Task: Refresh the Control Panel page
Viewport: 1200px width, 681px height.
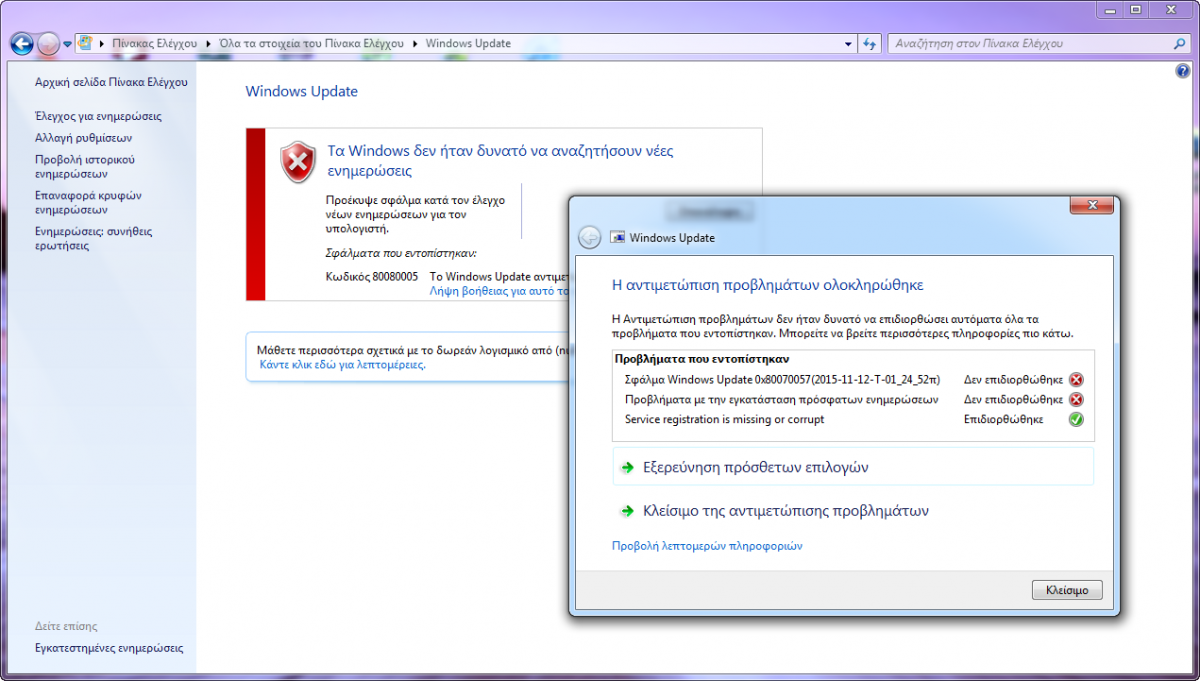Action: click(x=870, y=44)
